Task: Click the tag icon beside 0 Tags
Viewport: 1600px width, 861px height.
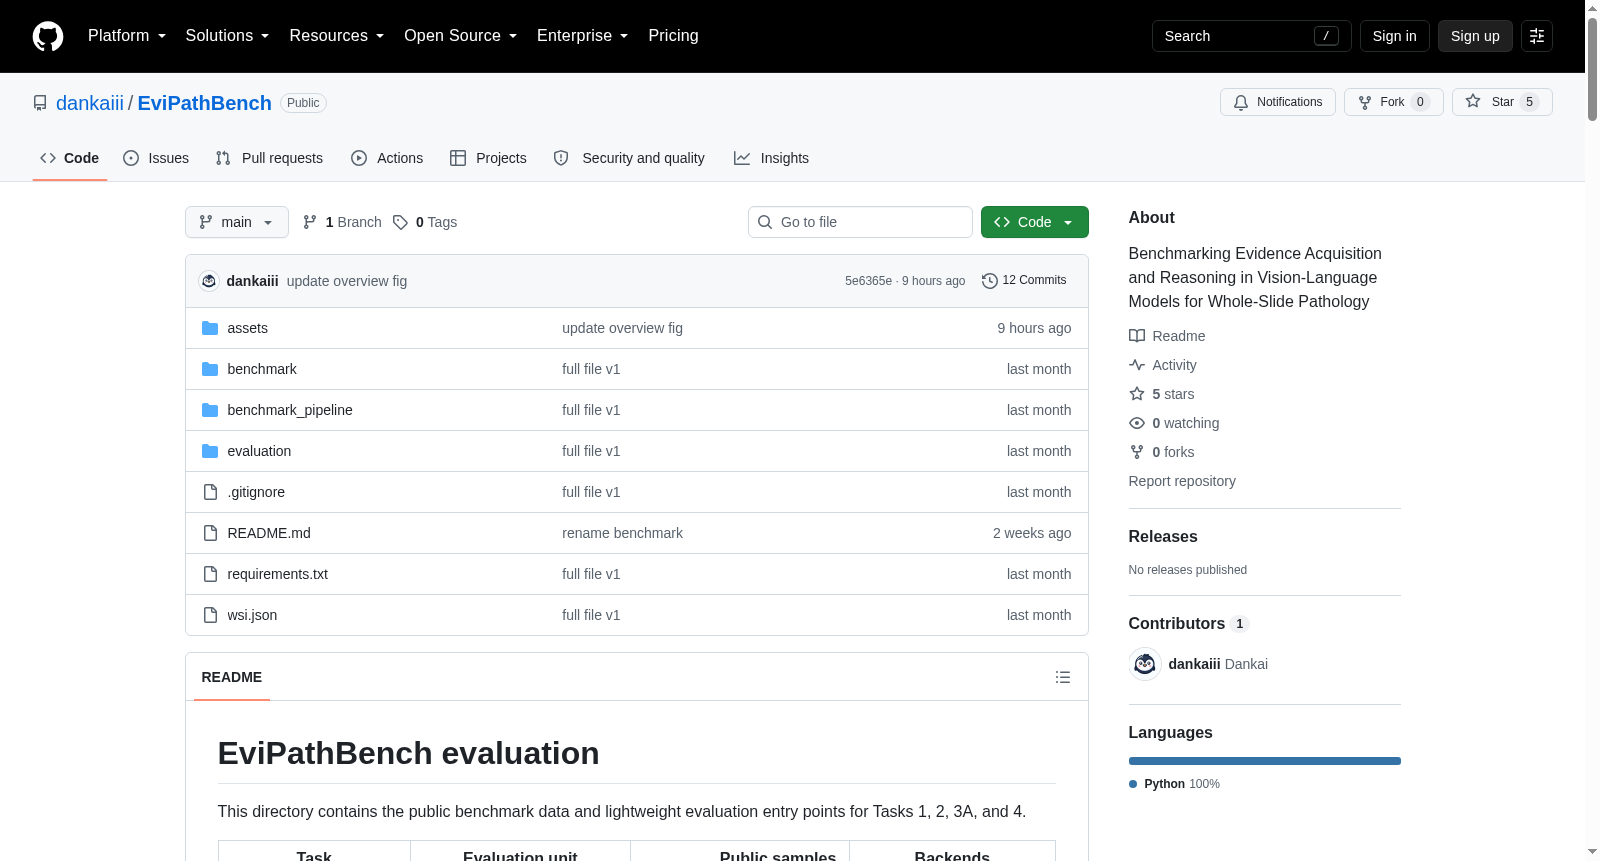Action: (x=400, y=222)
